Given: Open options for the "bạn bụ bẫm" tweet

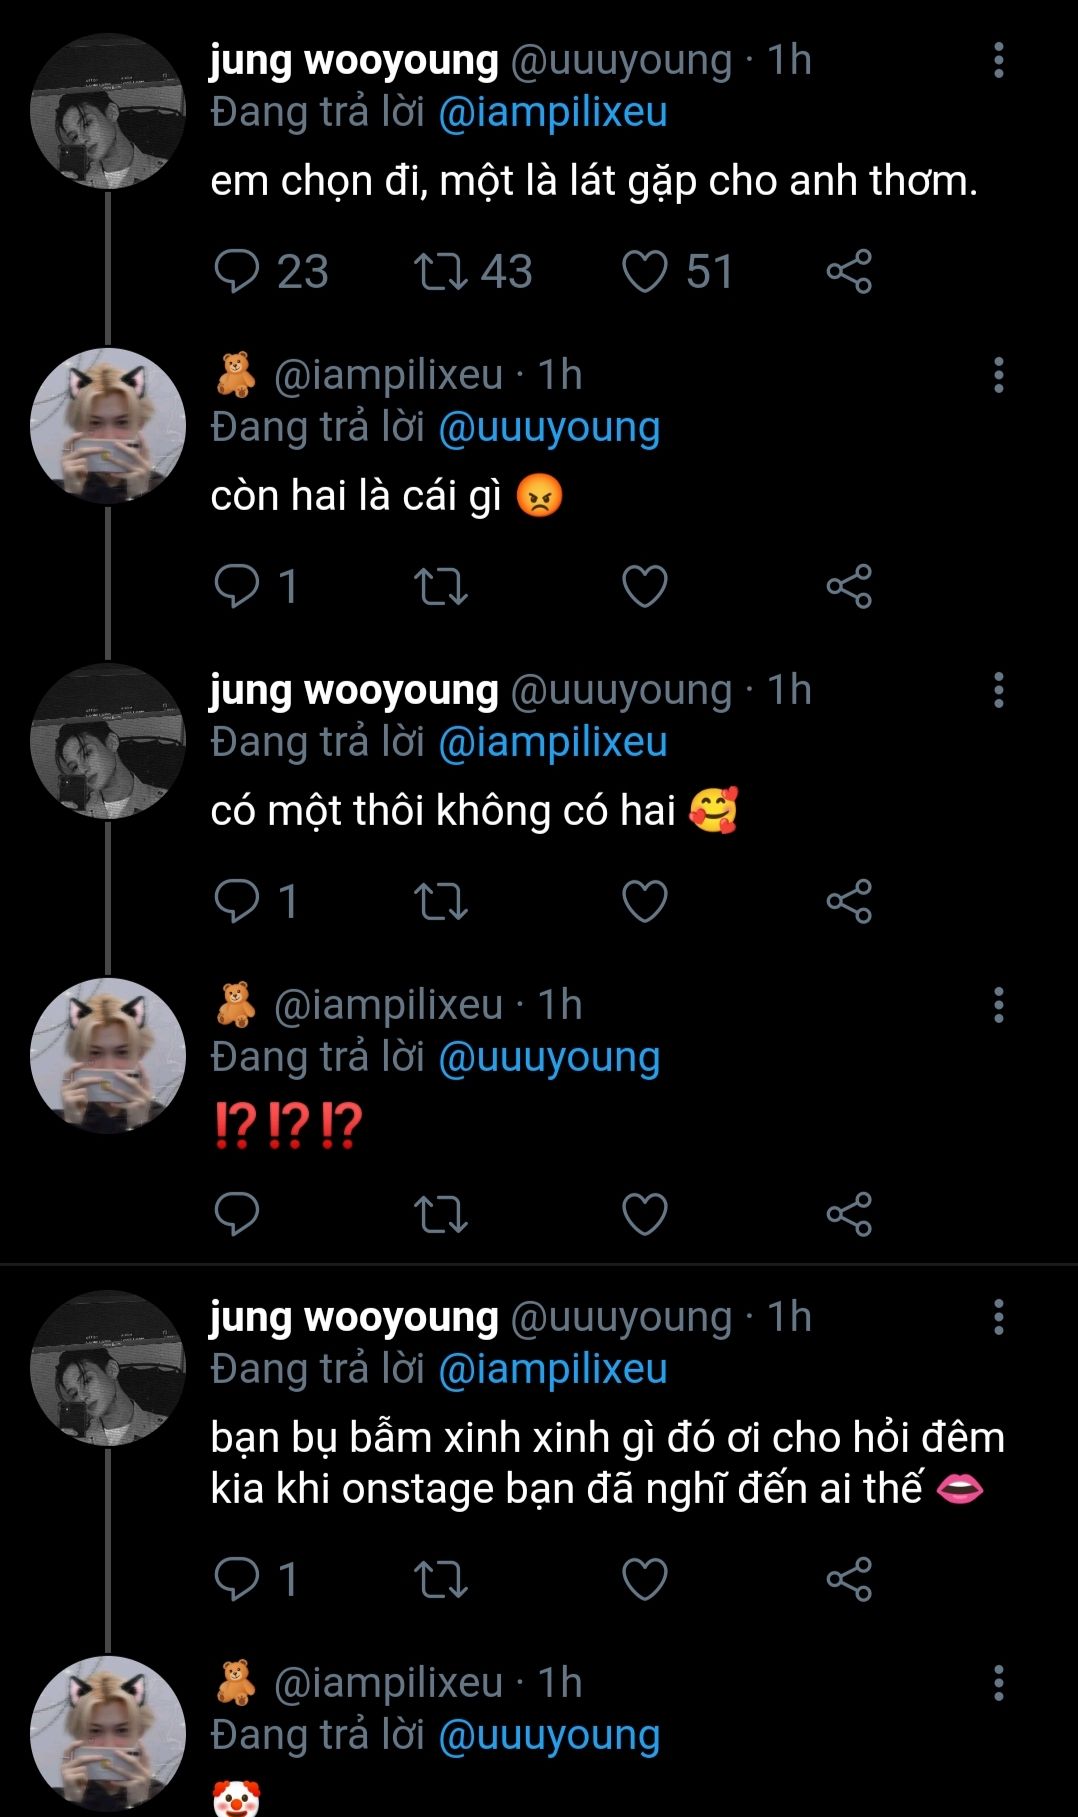Looking at the screenshot, I should tap(998, 1318).
